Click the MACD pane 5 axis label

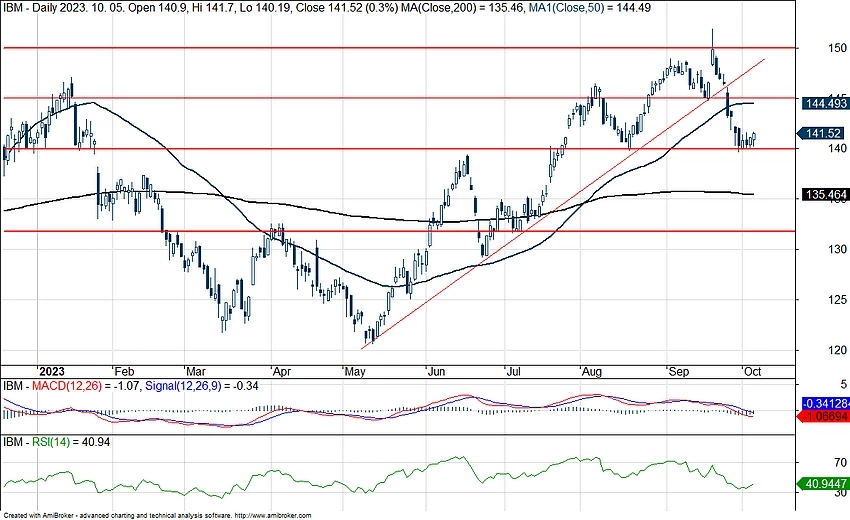tap(843, 385)
